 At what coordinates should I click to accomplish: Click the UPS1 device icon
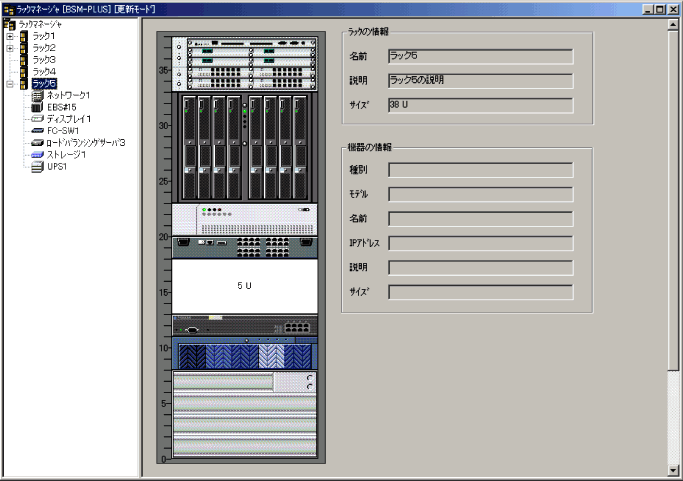point(38,167)
